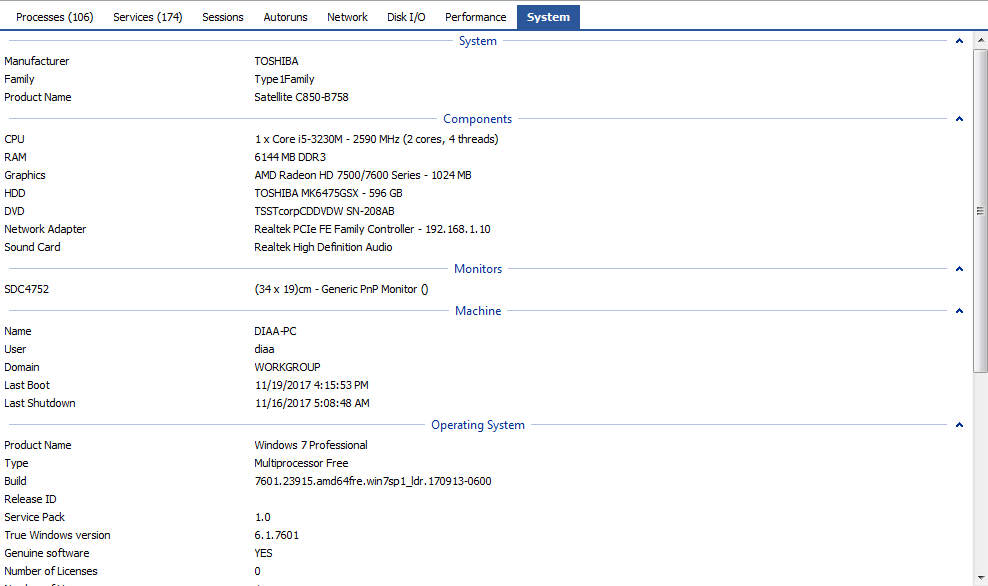Open the Network tab
The width and height of the screenshot is (988, 586).
point(347,17)
